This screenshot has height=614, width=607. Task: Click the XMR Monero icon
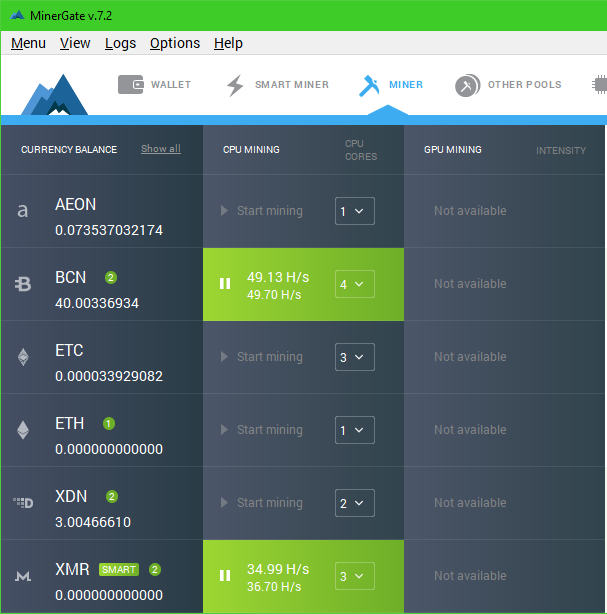[x=23, y=576]
